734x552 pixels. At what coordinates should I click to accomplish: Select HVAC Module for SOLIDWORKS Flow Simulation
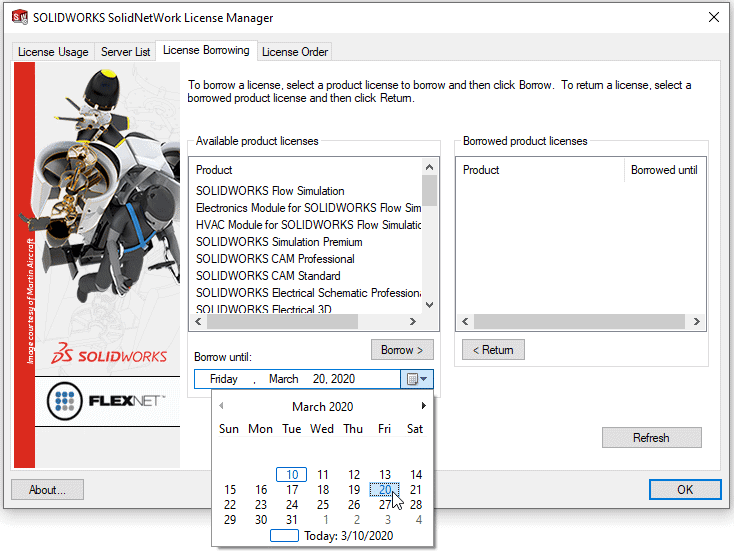pyautogui.click(x=308, y=225)
